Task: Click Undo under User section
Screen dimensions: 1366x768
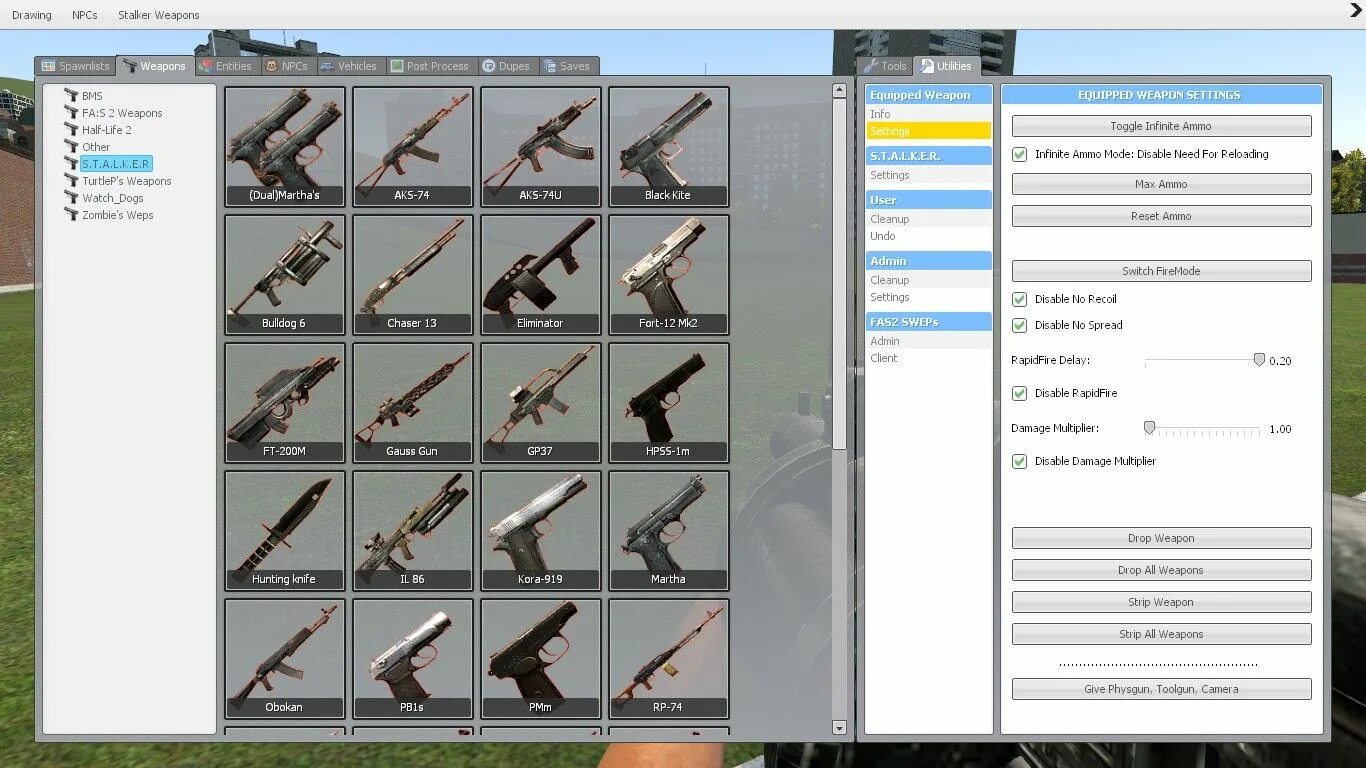Action: pyautogui.click(x=928, y=236)
